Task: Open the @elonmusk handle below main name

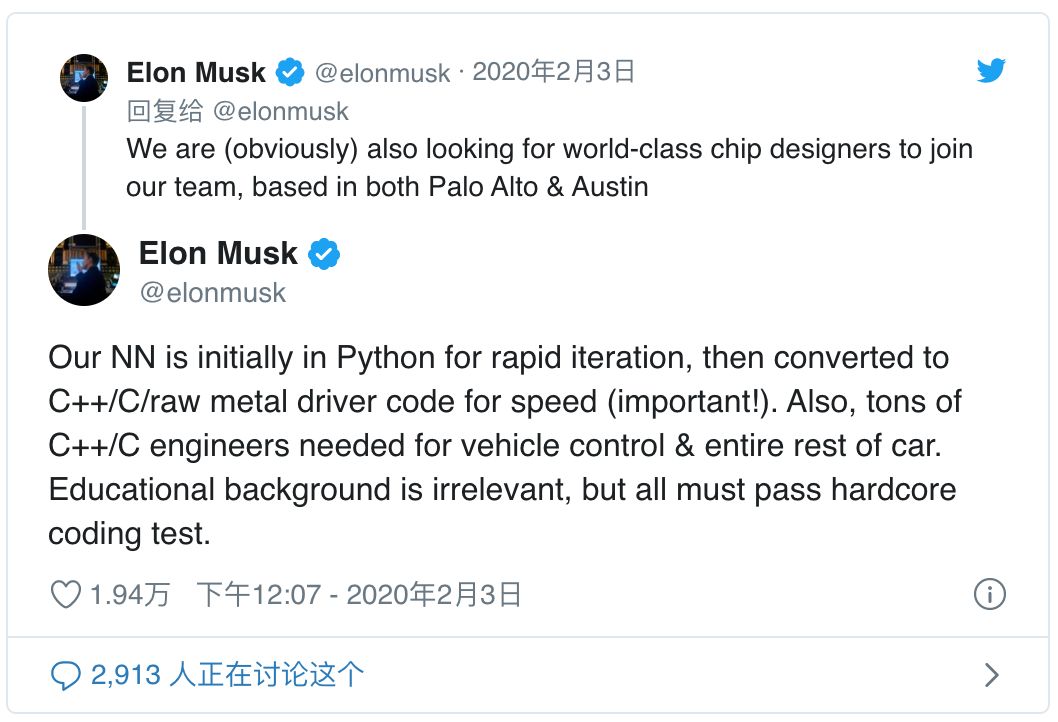Action: coord(213,293)
